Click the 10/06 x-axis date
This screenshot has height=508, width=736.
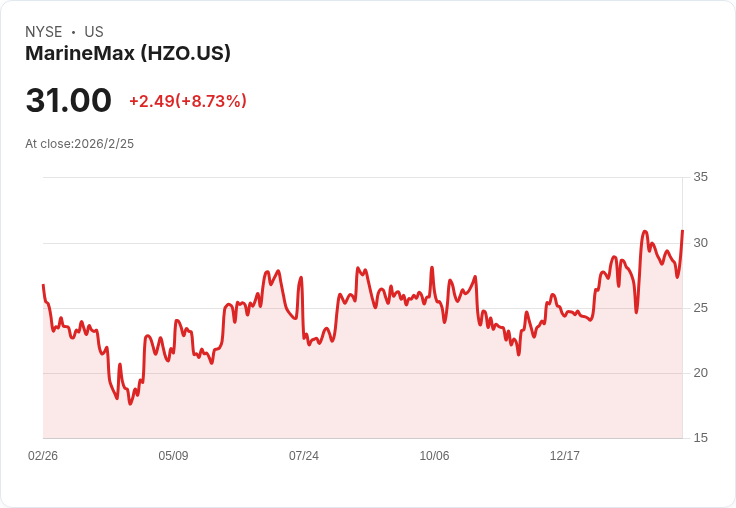pos(434,456)
